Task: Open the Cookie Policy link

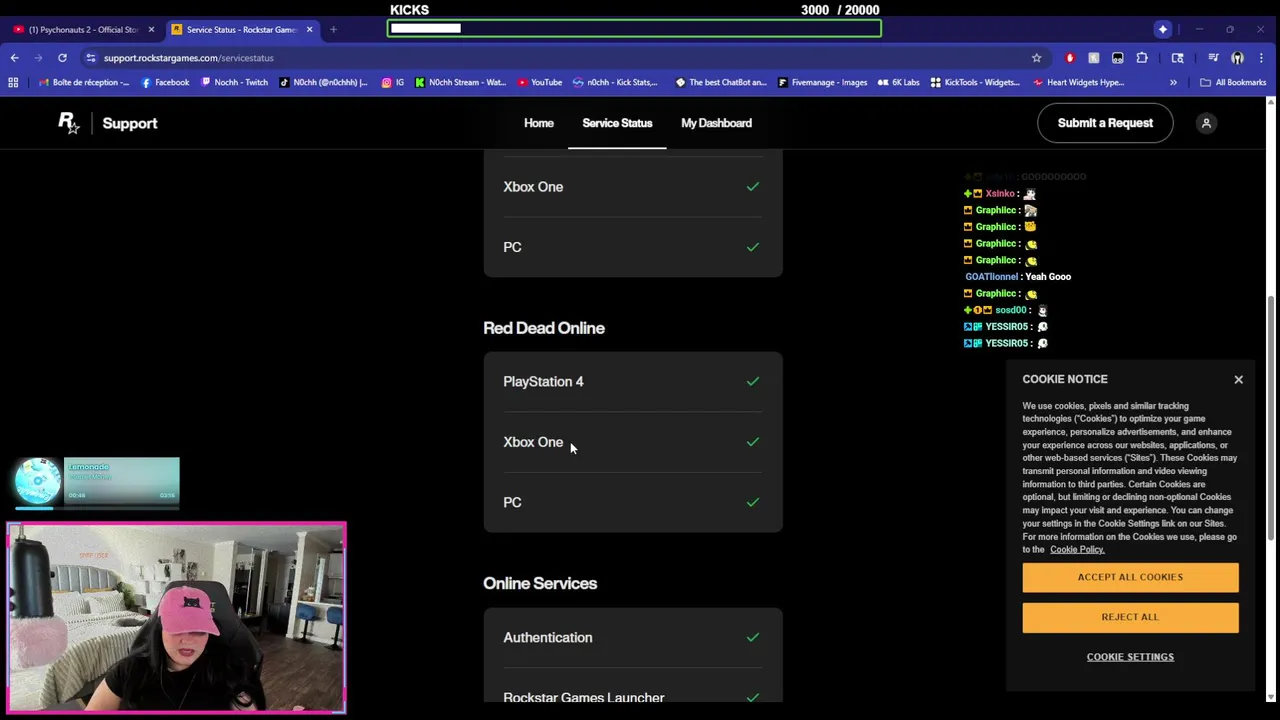Action: (x=1077, y=549)
